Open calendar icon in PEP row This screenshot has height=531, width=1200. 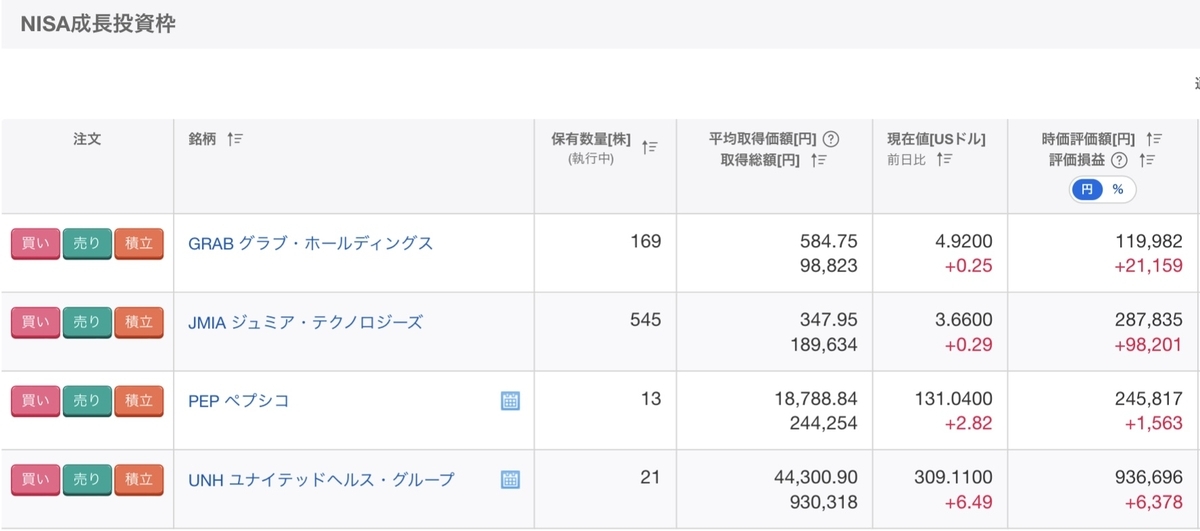(510, 401)
